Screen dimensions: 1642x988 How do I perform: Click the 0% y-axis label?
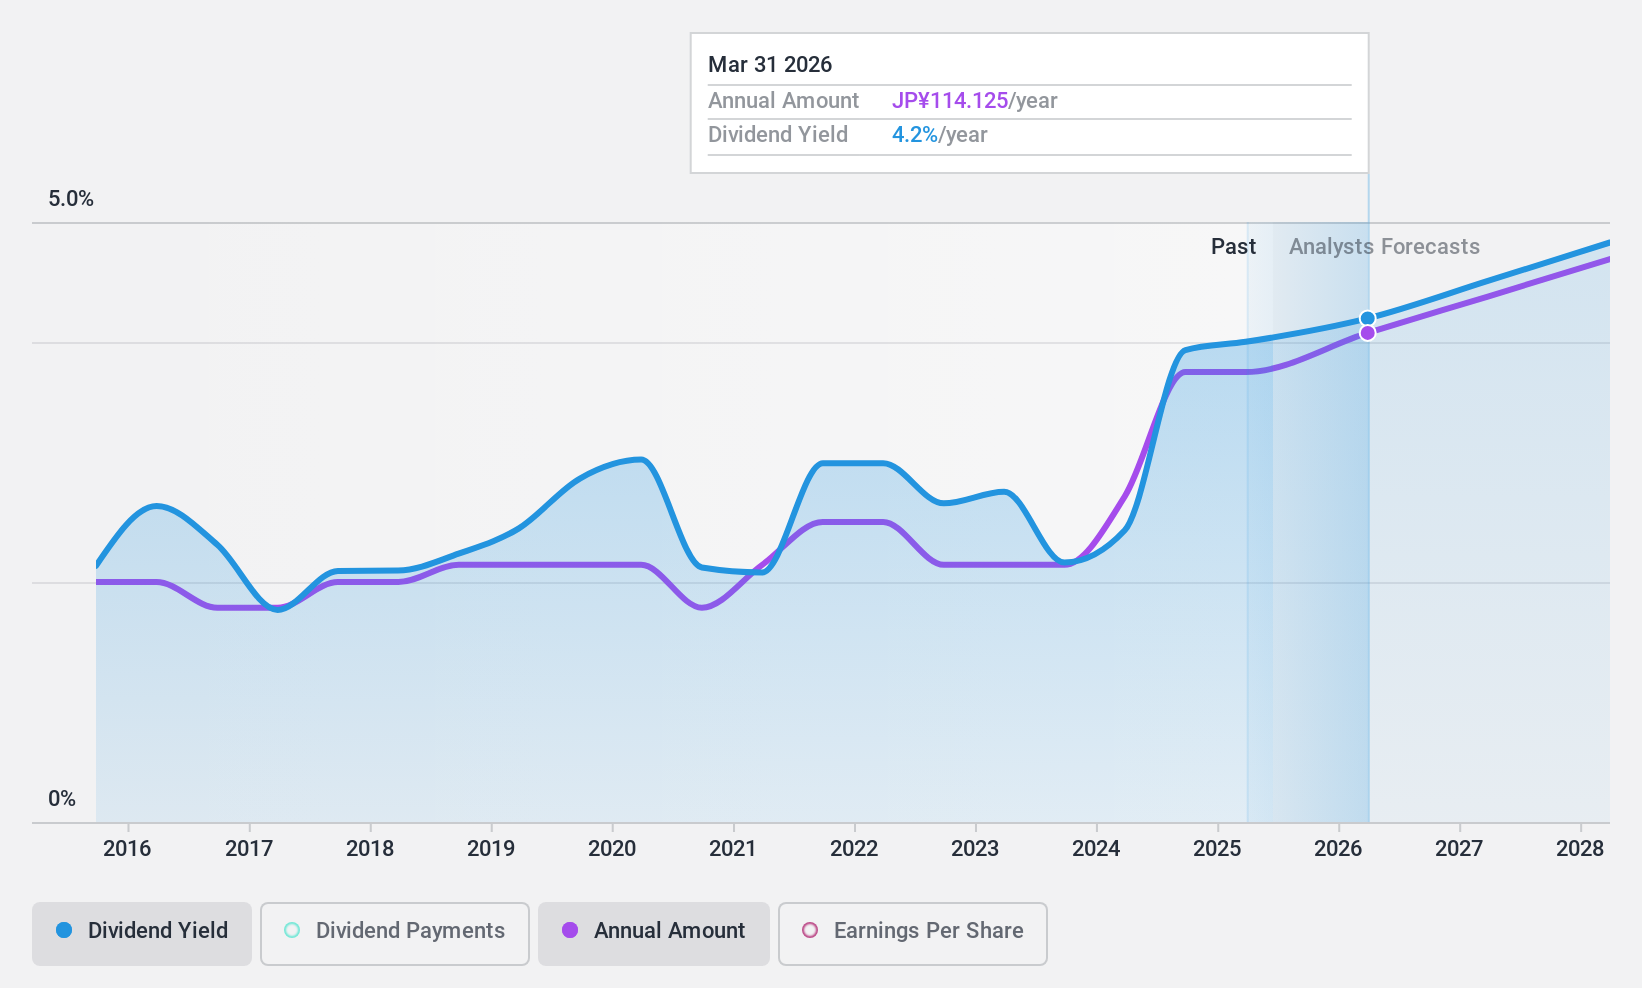tap(62, 799)
